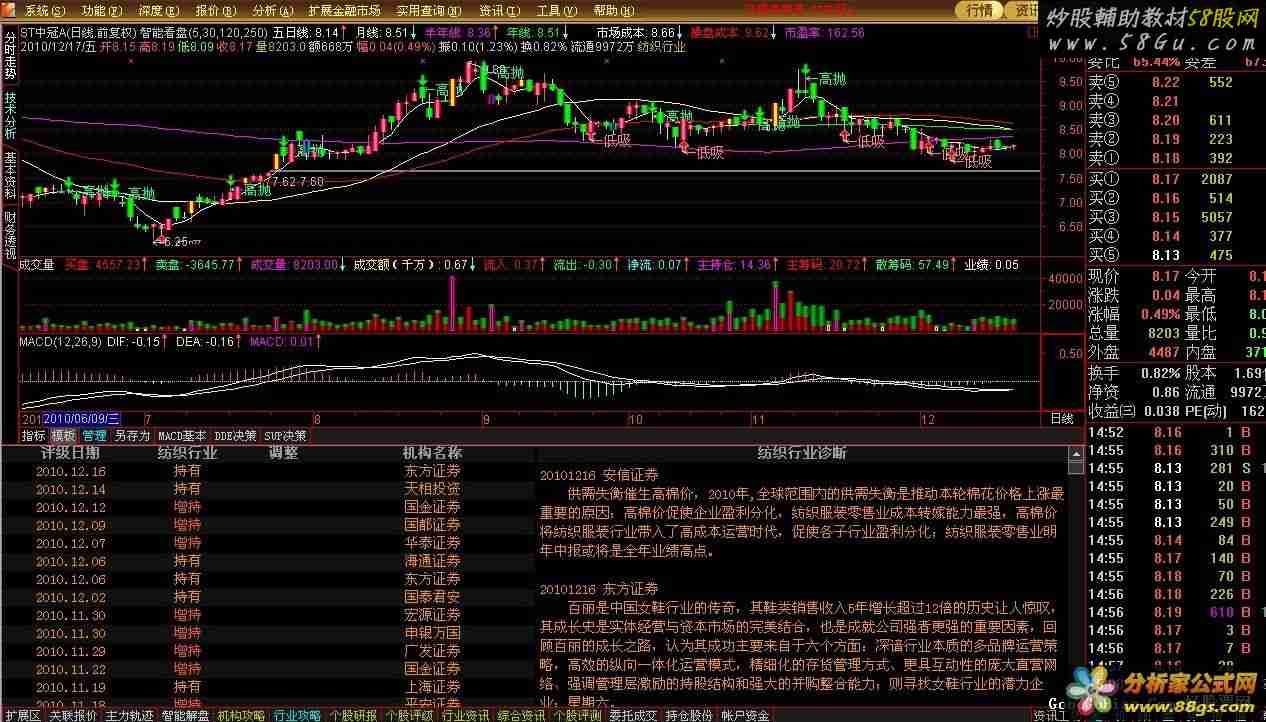Open the 帐户资金 bottom tab

click(x=745, y=715)
